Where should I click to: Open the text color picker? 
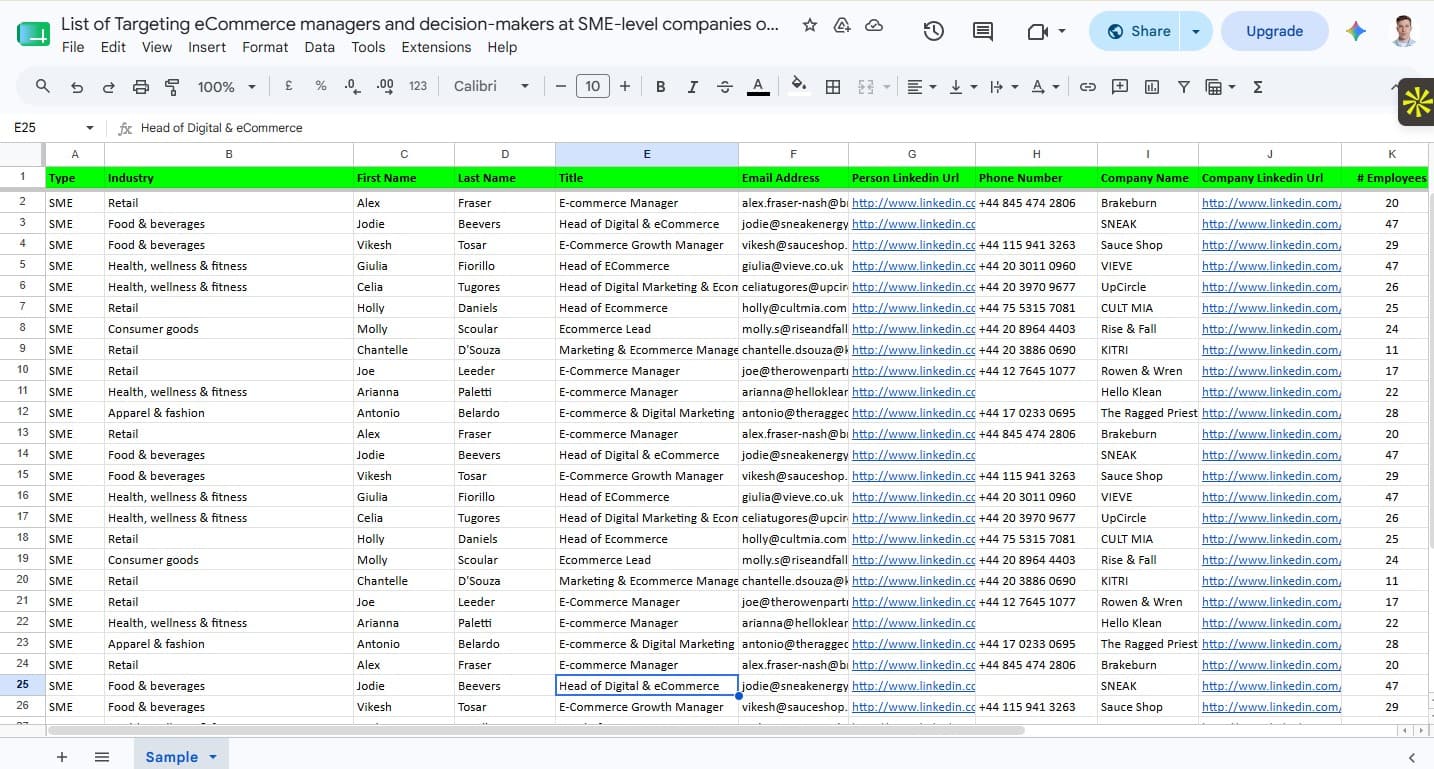click(758, 87)
